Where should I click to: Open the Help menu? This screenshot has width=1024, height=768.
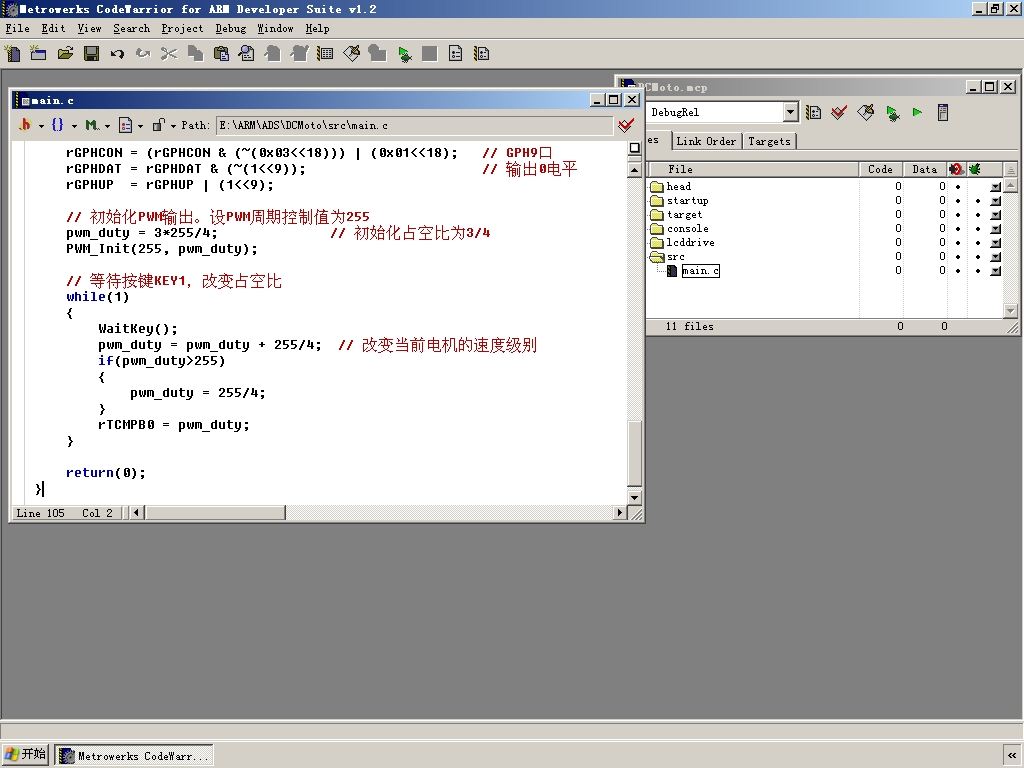point(317,28)
